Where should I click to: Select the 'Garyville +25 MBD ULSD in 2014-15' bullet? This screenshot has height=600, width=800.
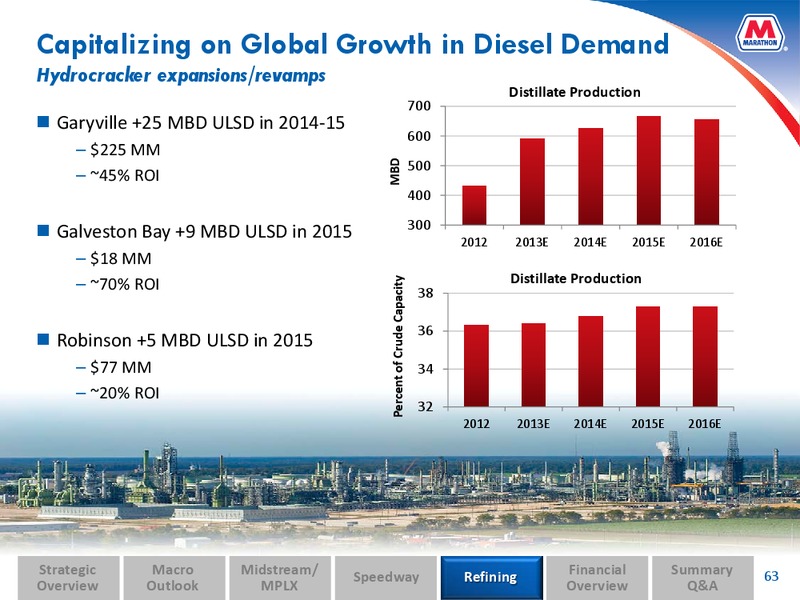pos(201,123)
